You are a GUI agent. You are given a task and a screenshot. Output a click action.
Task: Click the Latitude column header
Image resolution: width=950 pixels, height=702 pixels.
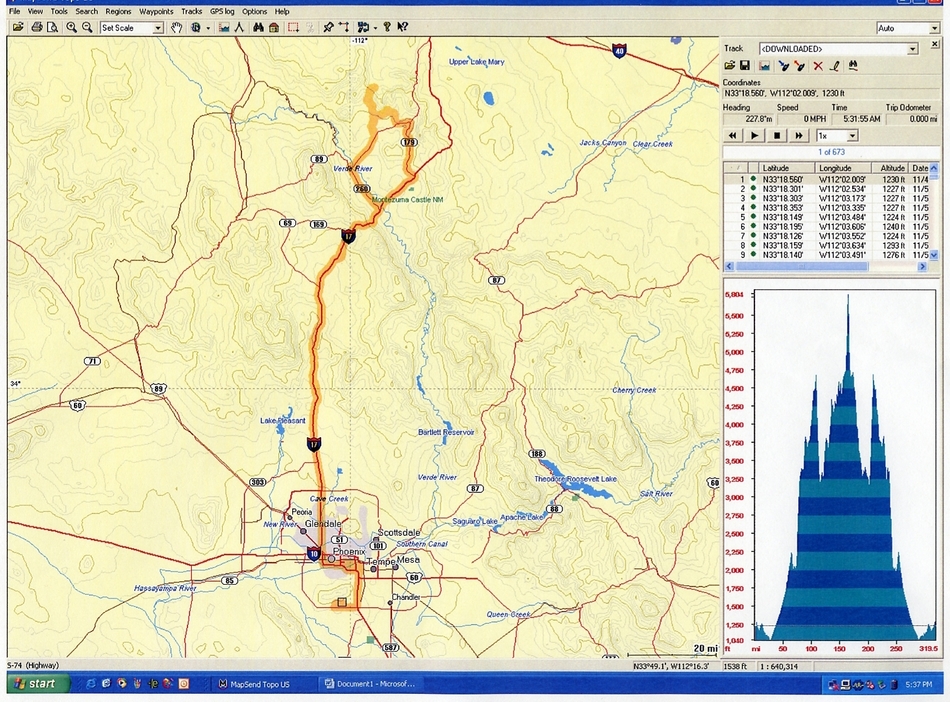[786, 168]
